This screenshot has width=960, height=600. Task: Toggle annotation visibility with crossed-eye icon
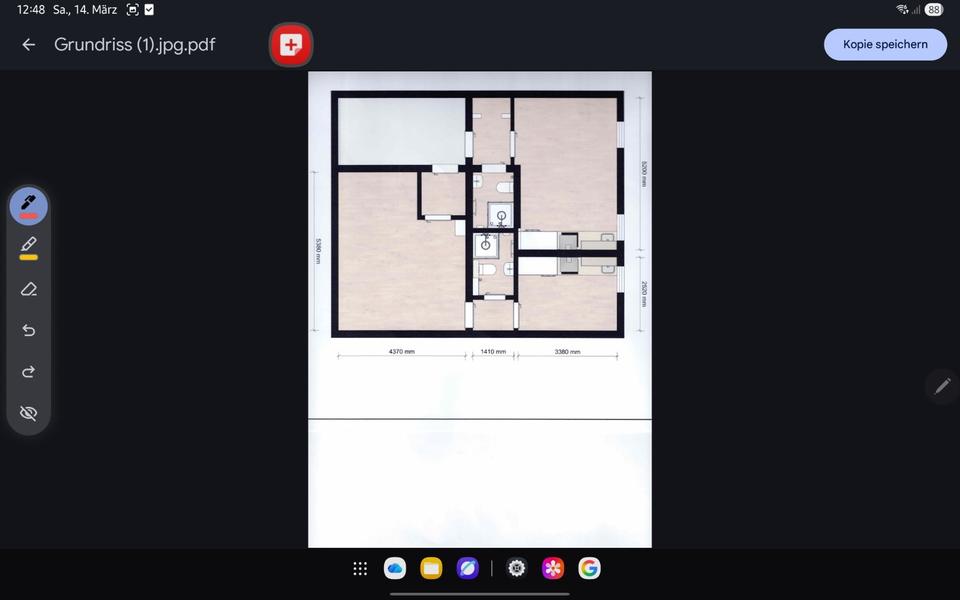click(28, 413)
